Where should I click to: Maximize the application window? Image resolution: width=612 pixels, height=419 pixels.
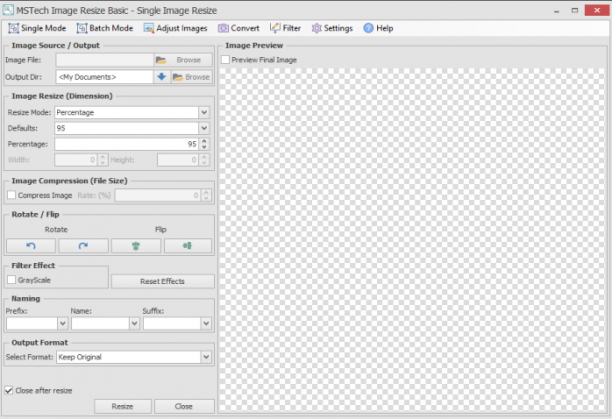point(575,10)
